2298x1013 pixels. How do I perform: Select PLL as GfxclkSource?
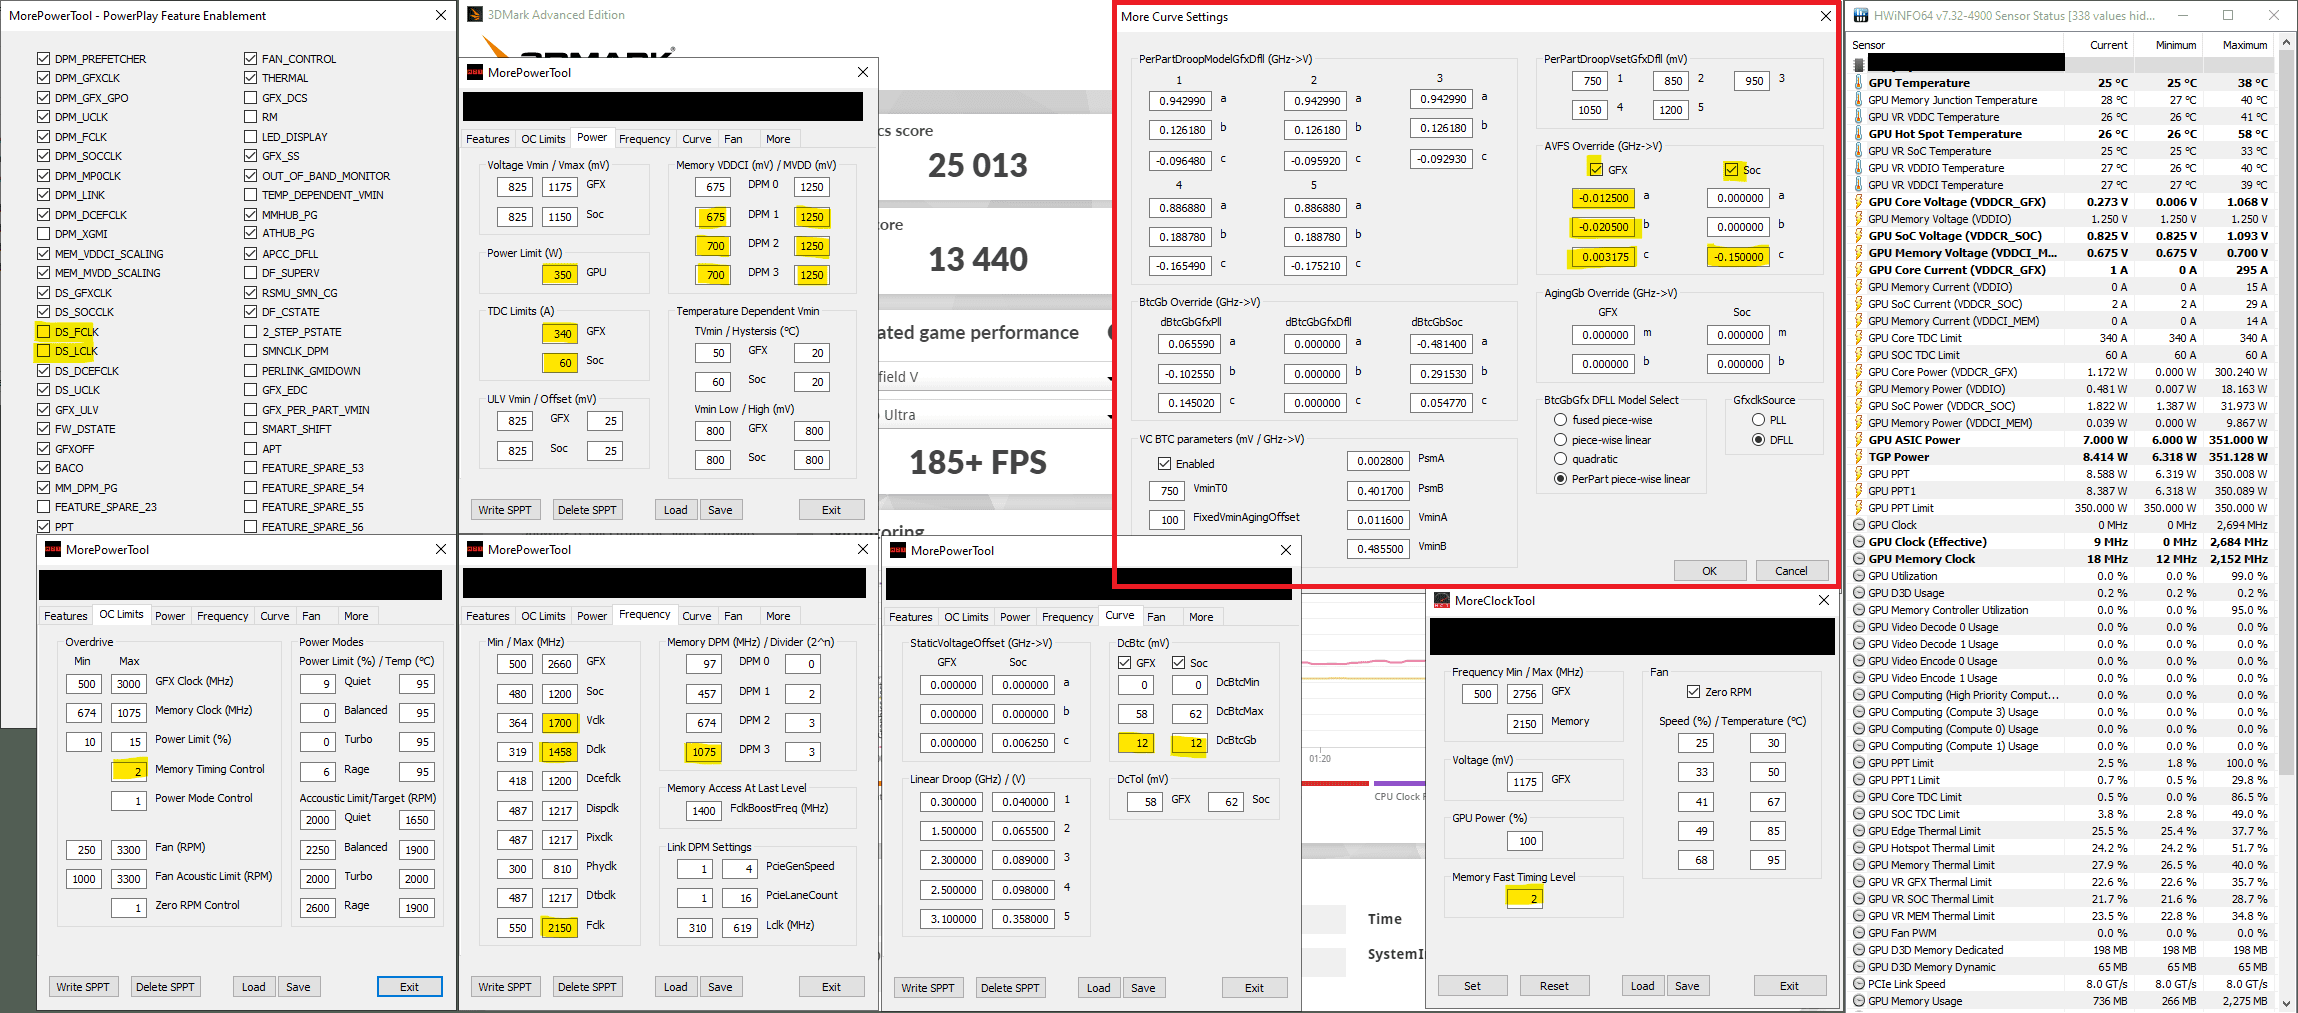pyautogui.click(x=1758, y=420)
